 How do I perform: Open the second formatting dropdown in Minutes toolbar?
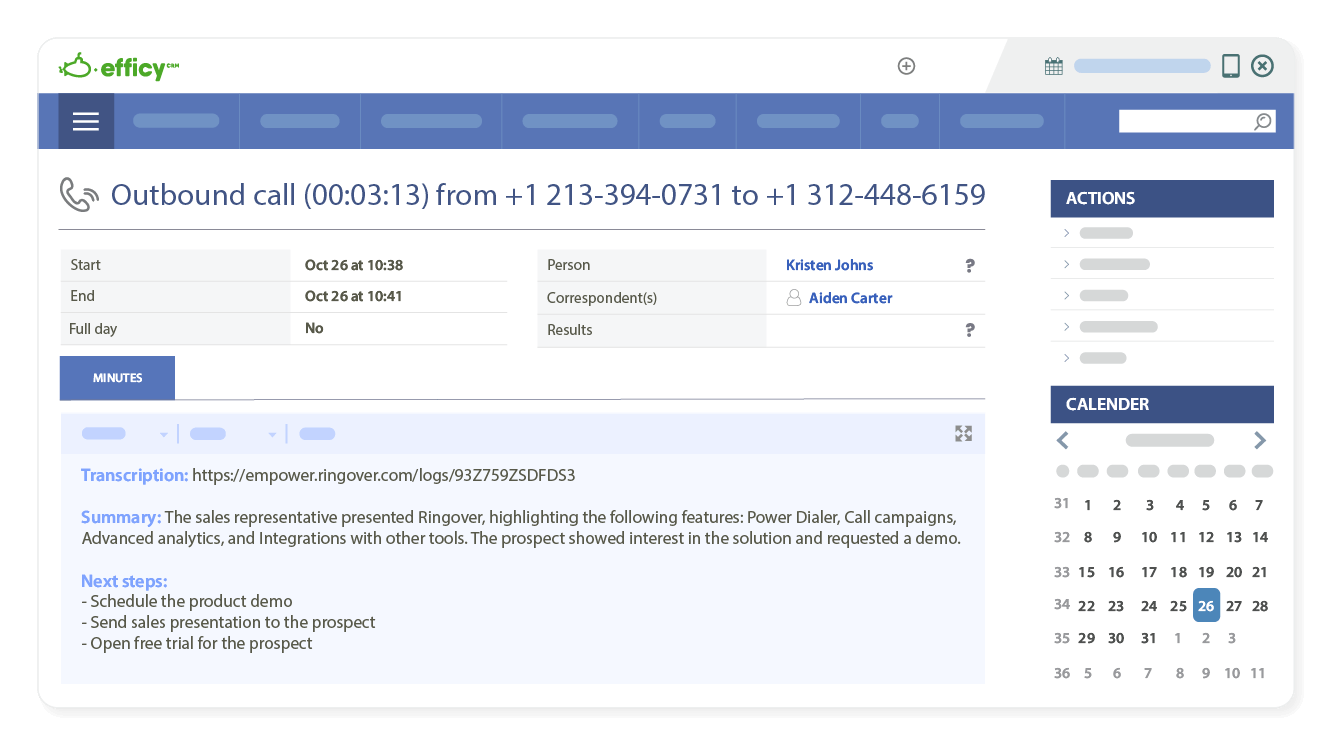(271, 433)
